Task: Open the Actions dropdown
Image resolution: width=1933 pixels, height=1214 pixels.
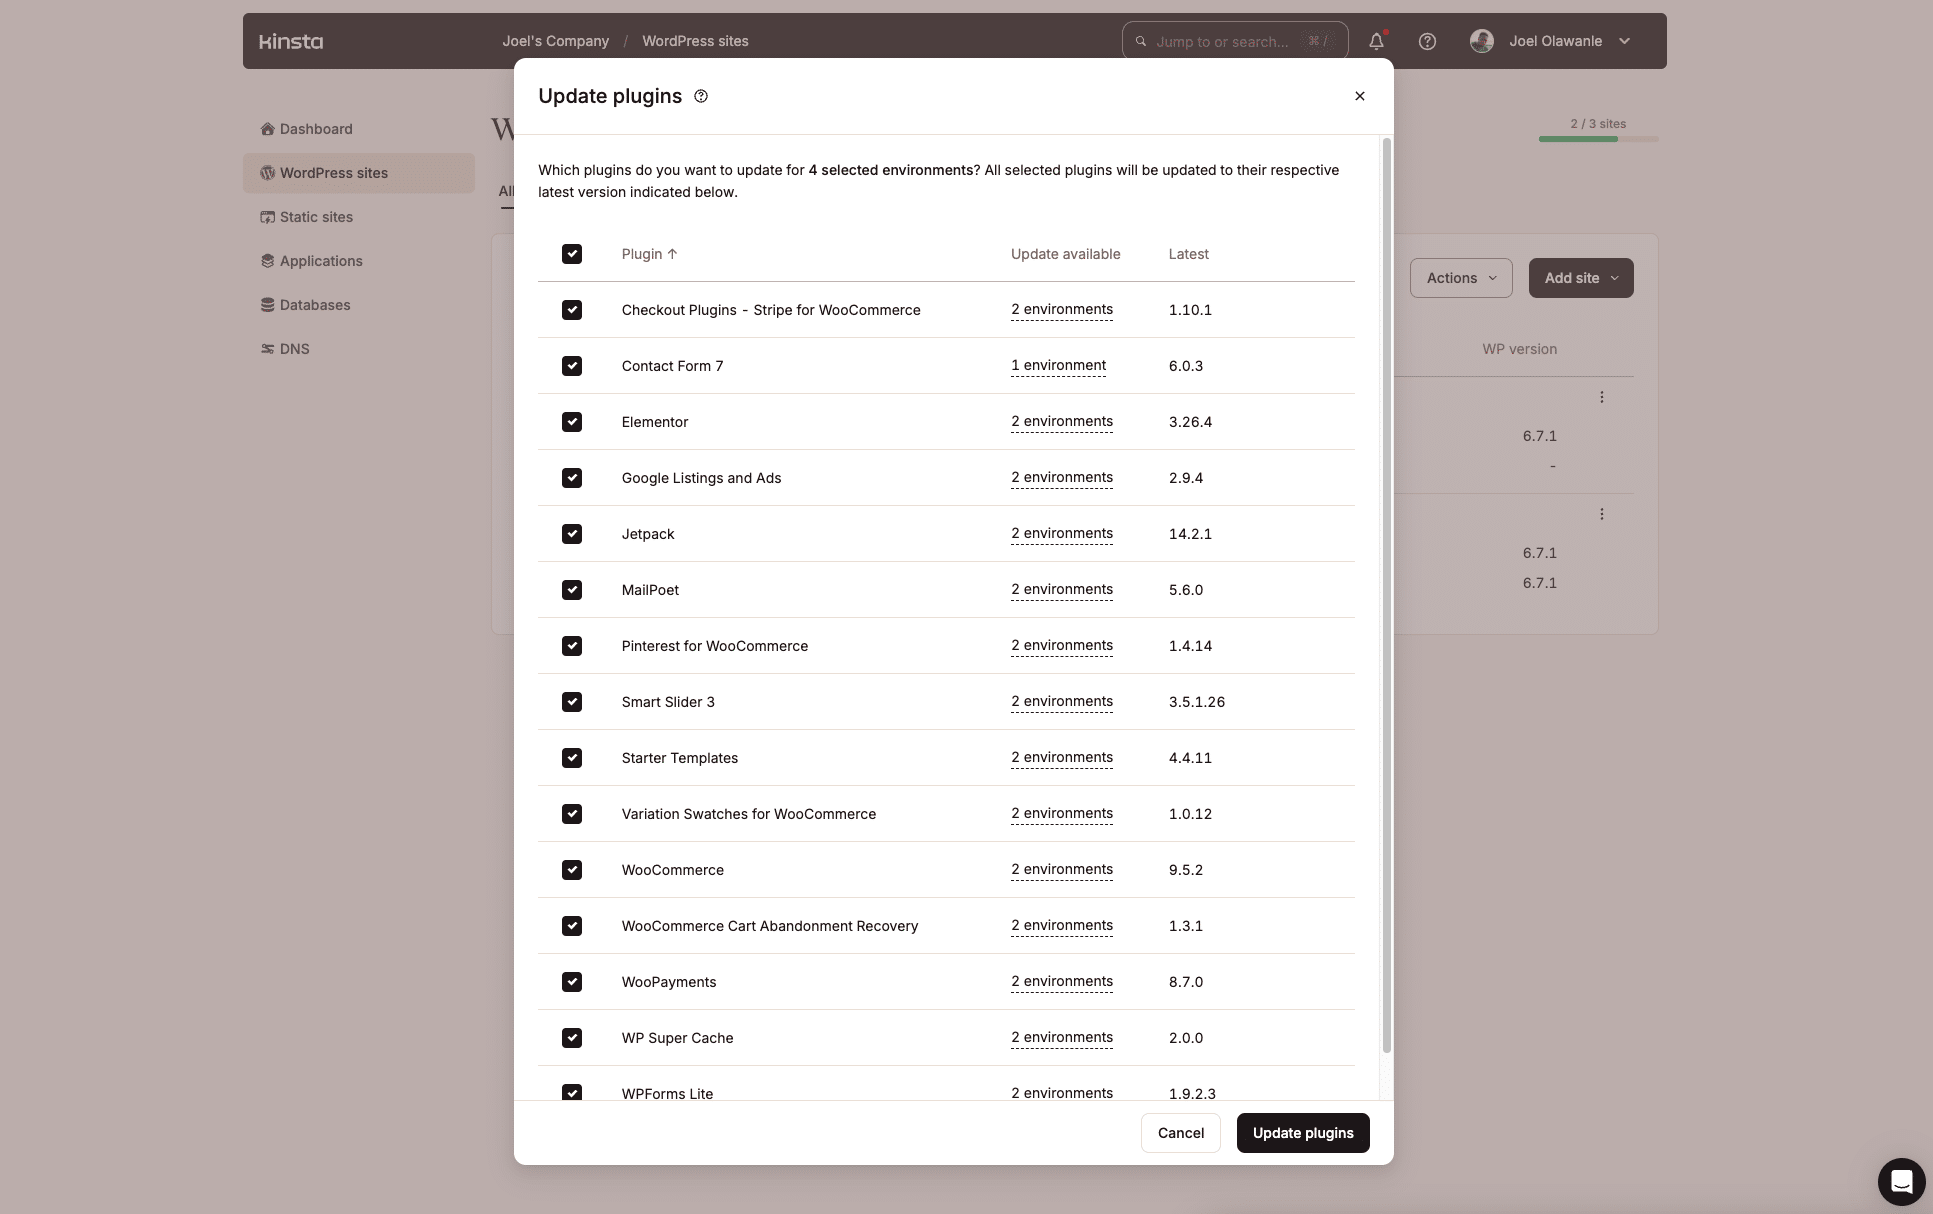Action: point(1461,278)
